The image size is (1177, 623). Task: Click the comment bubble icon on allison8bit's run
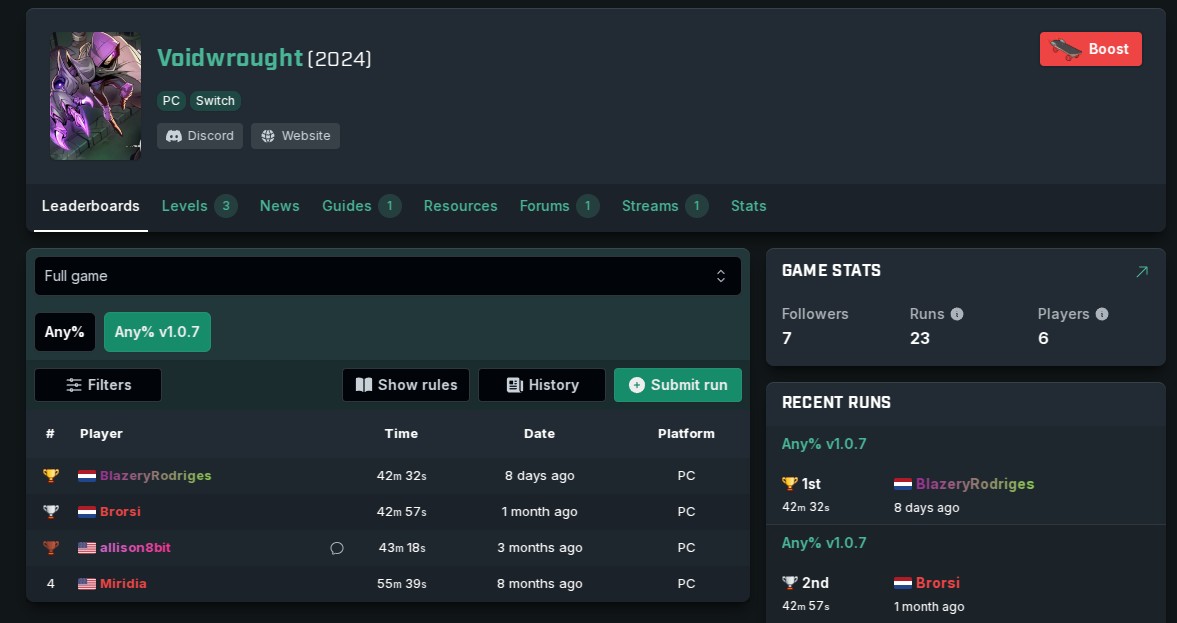[x=337, y=548]
